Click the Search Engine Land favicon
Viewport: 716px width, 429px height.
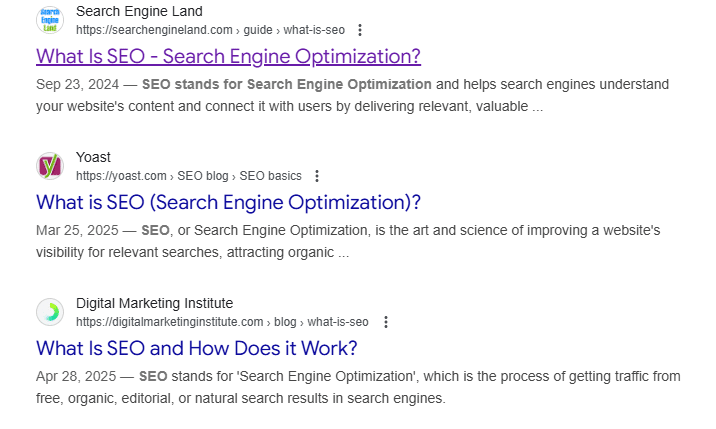[x=50, y=20]
